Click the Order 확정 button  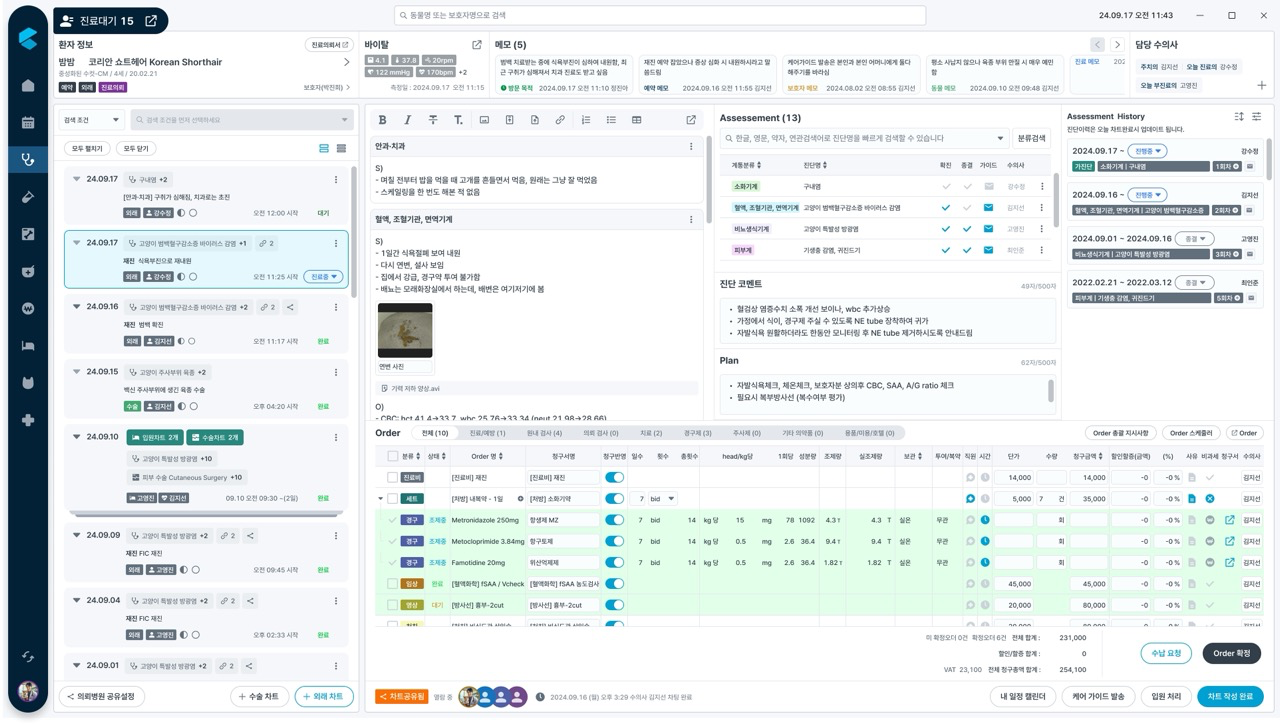point(1231,653)
